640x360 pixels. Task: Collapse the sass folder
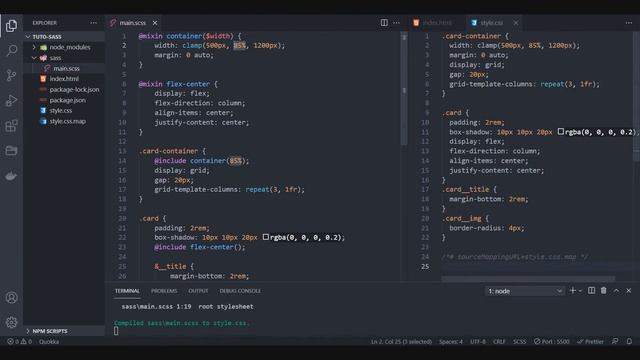(x=64, y=58)
